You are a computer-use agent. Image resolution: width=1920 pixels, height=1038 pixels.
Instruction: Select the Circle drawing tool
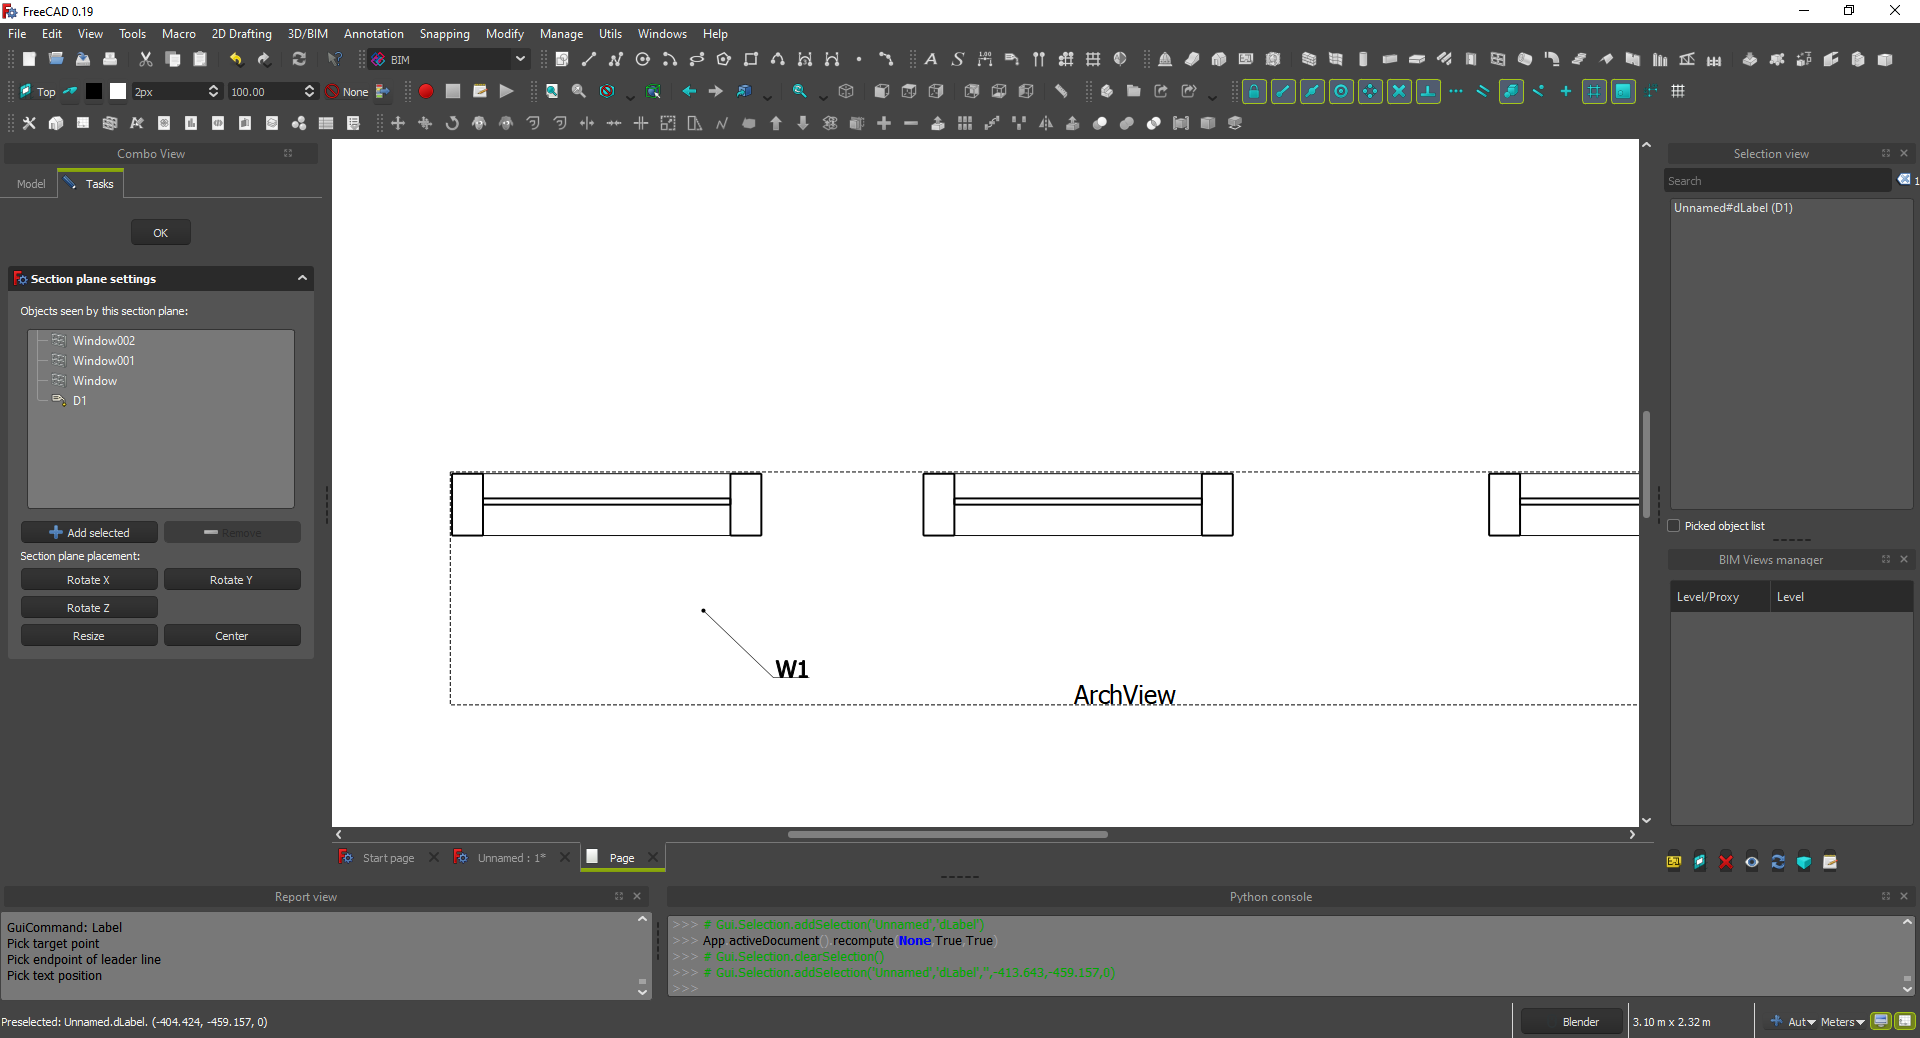click(643, 60)
